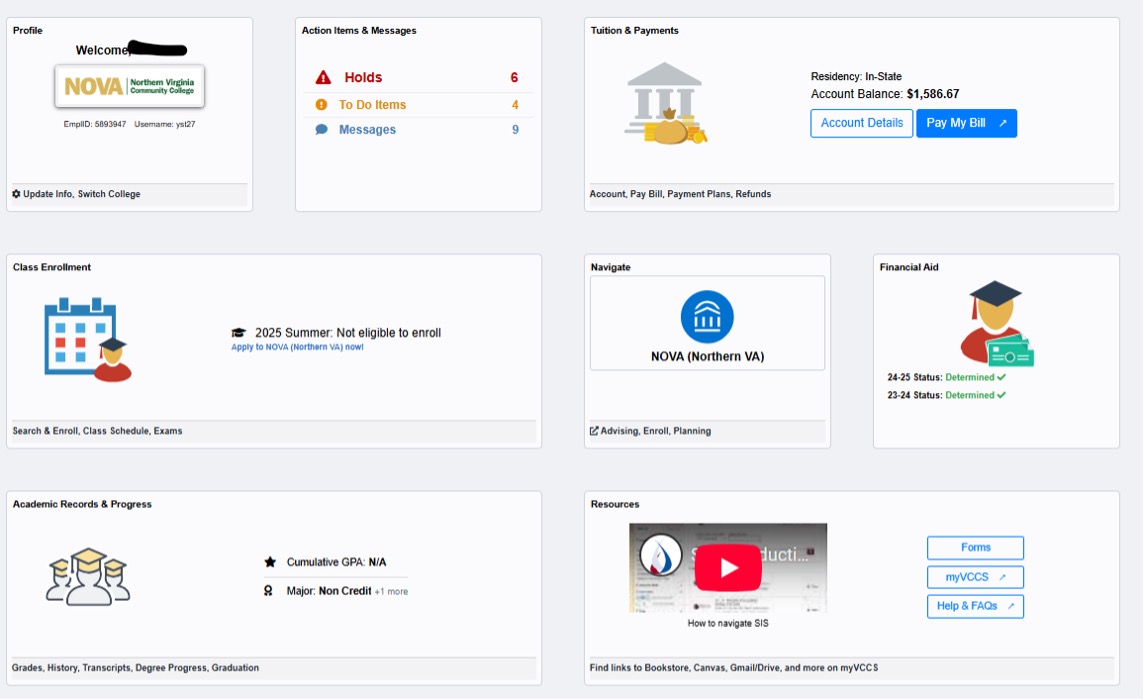Click the bank building Tuition icon
The image size is (1144, 700).
(x=665, y=103)
